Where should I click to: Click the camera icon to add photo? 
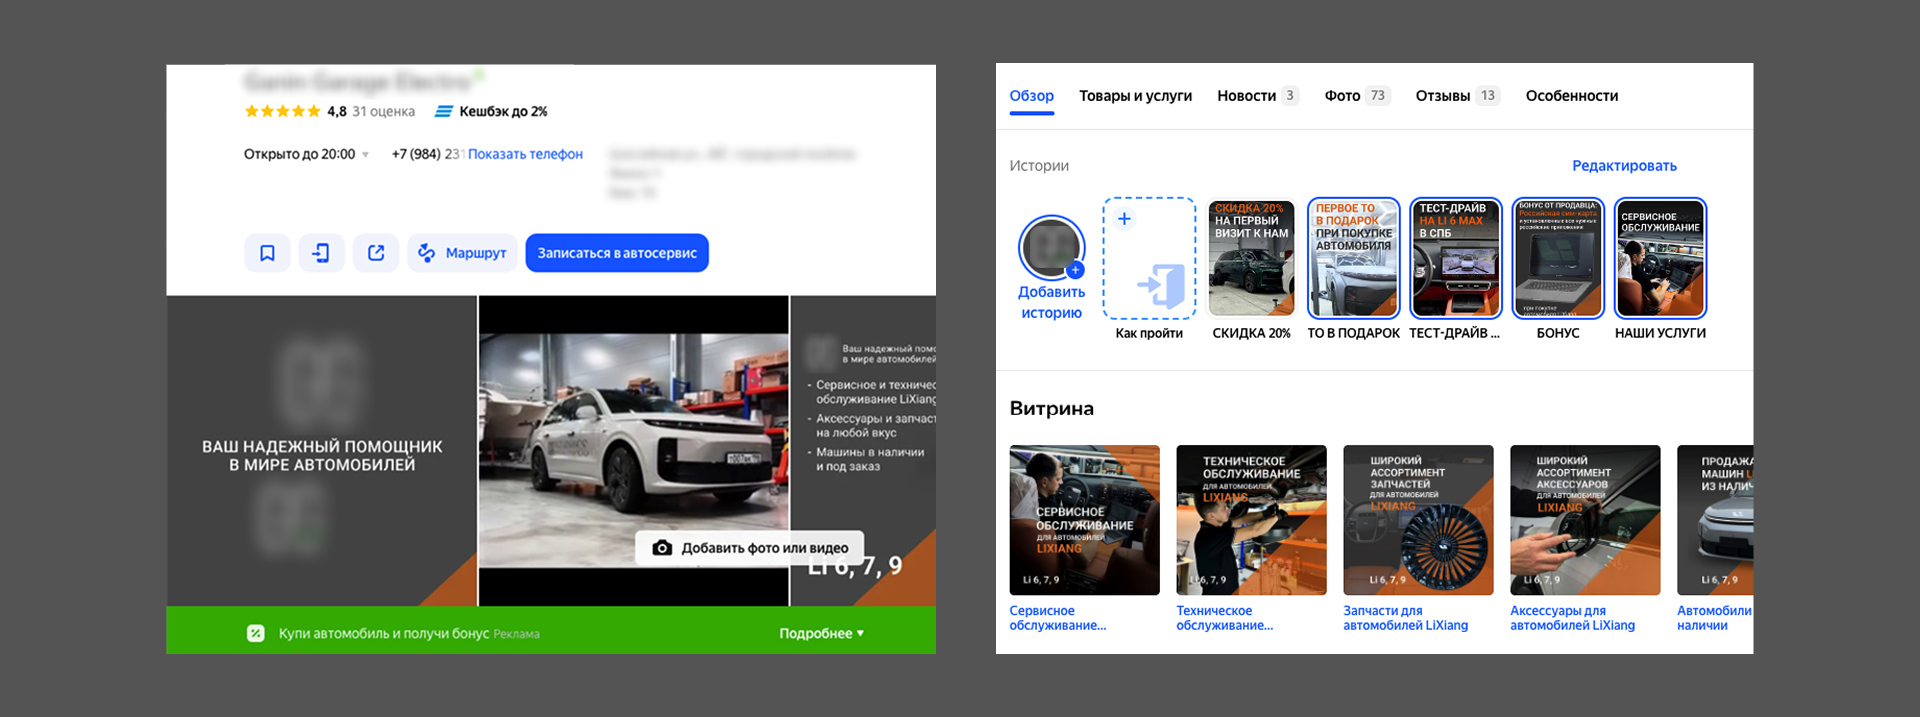tap(662, 548)
